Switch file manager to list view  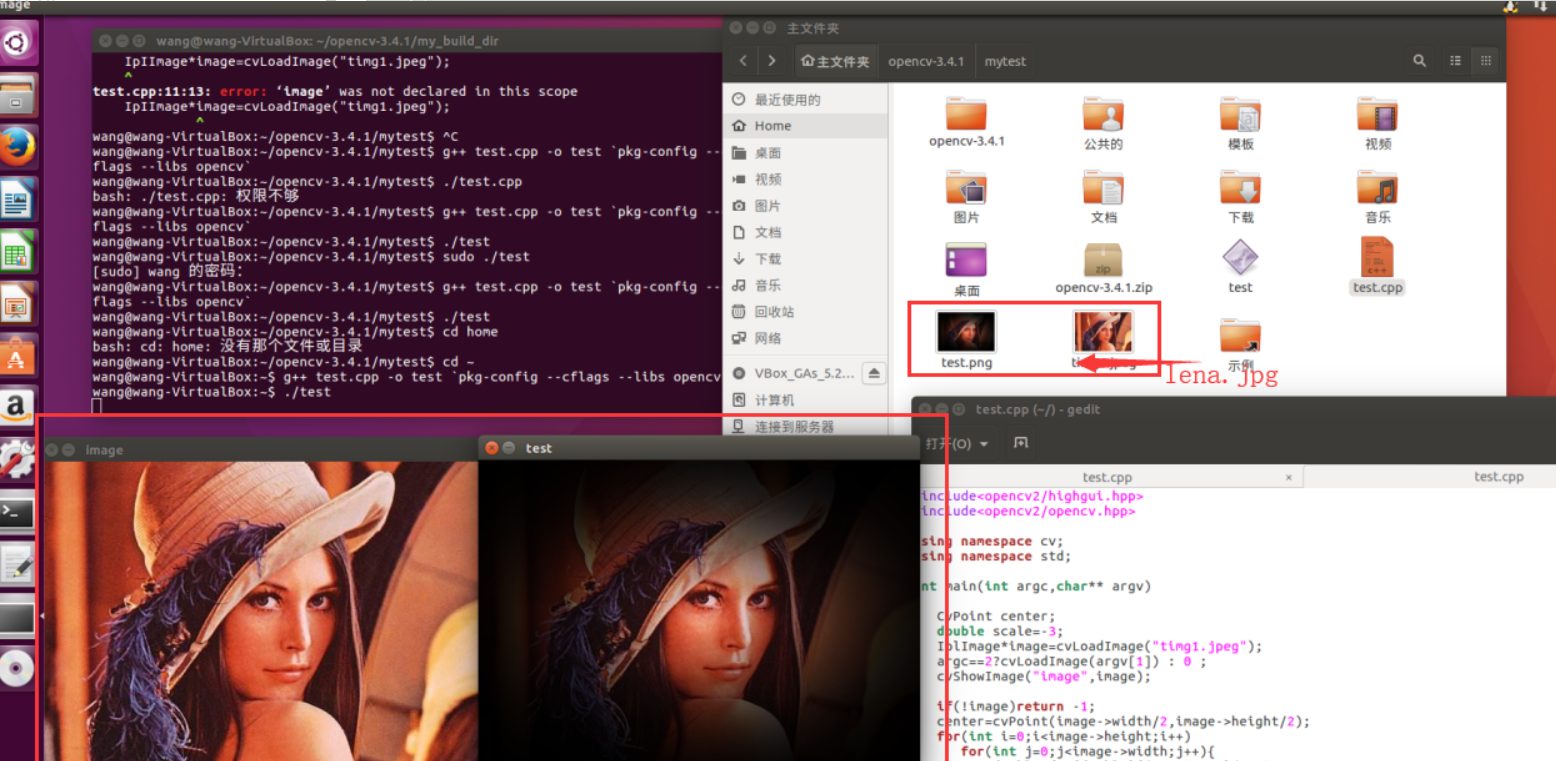[x=1456, y=61]
